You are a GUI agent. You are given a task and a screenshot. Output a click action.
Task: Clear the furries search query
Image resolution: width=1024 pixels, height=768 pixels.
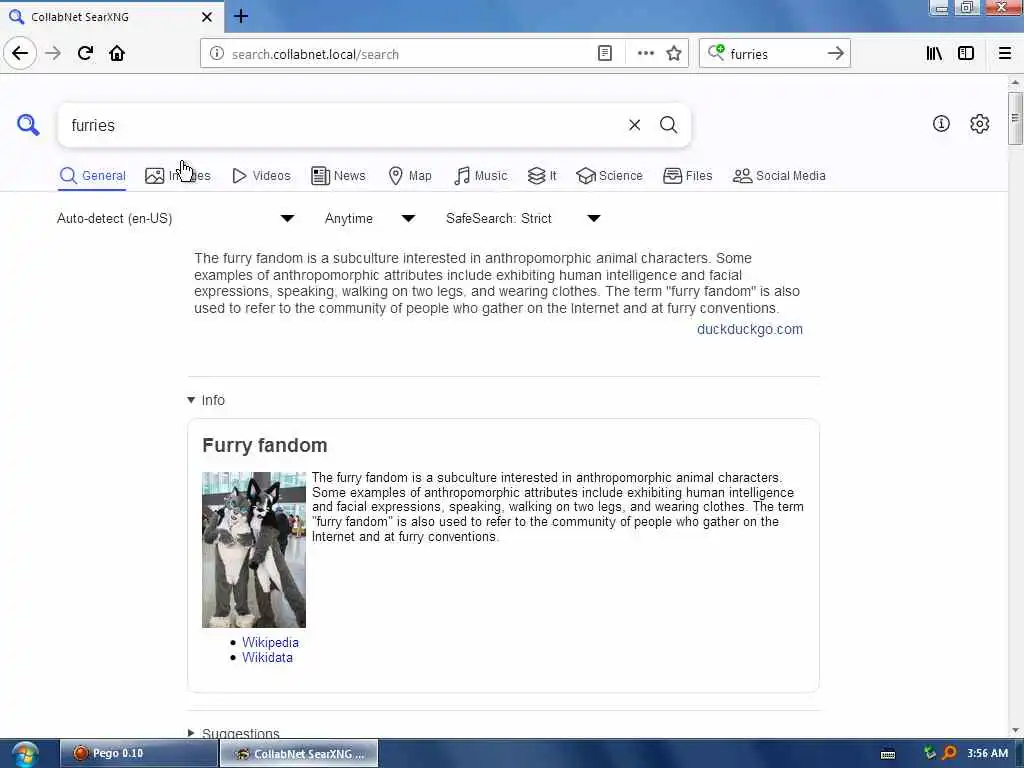point(634,125)
